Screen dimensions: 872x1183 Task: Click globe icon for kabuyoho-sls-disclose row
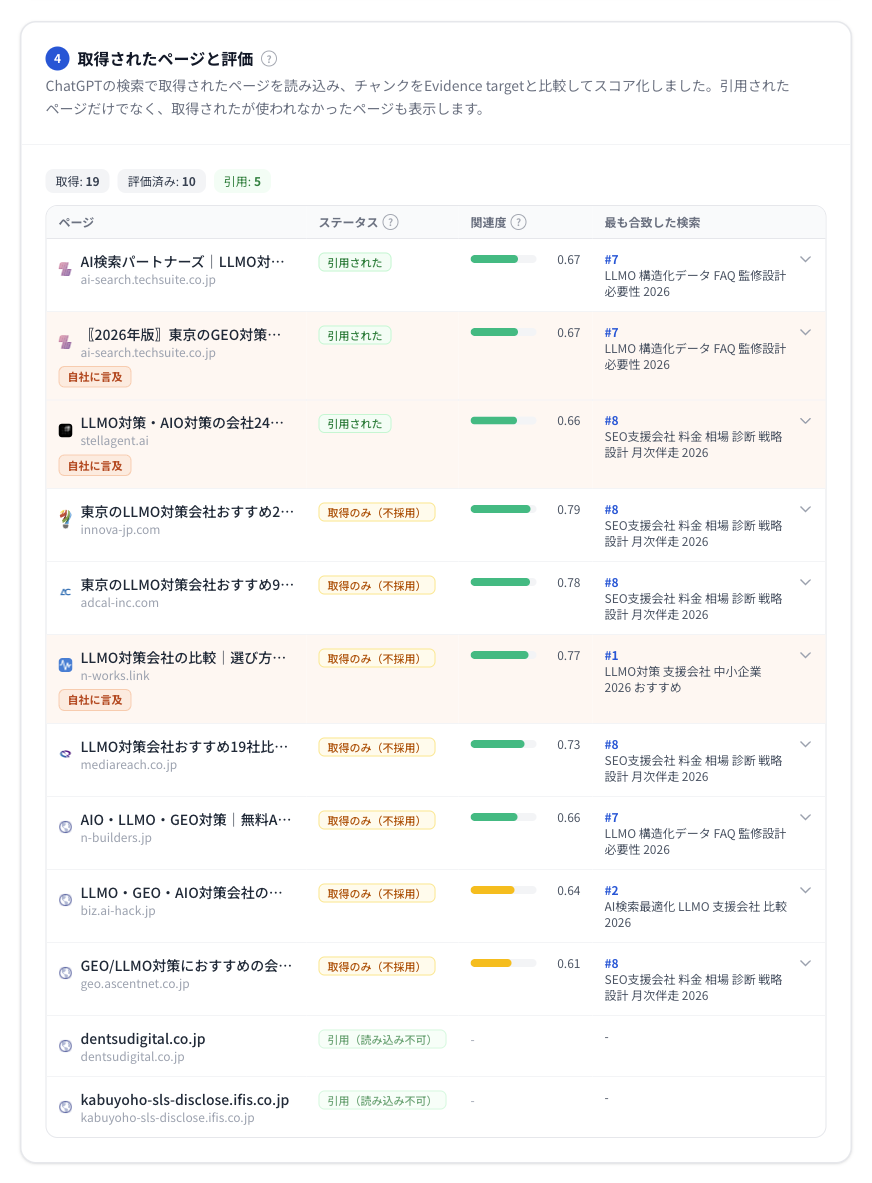click(66, 1107)
